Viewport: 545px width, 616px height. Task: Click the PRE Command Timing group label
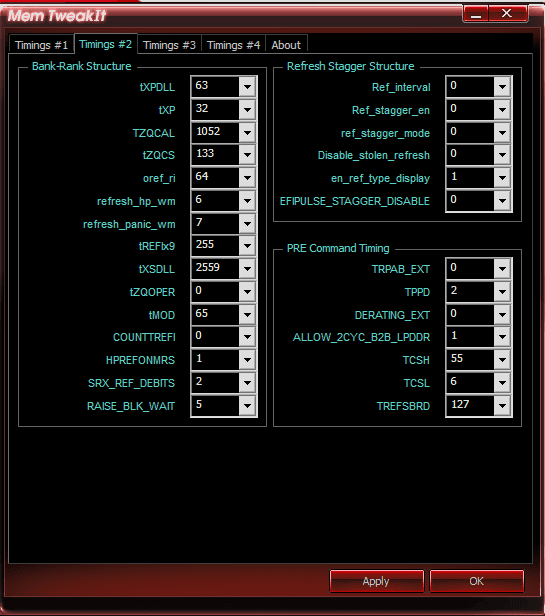(x=338, y=248)
